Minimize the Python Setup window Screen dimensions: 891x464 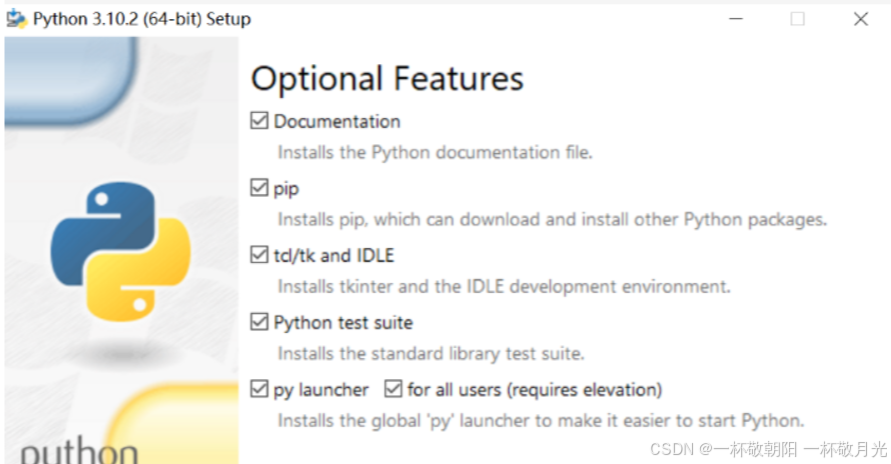(736, 19)
